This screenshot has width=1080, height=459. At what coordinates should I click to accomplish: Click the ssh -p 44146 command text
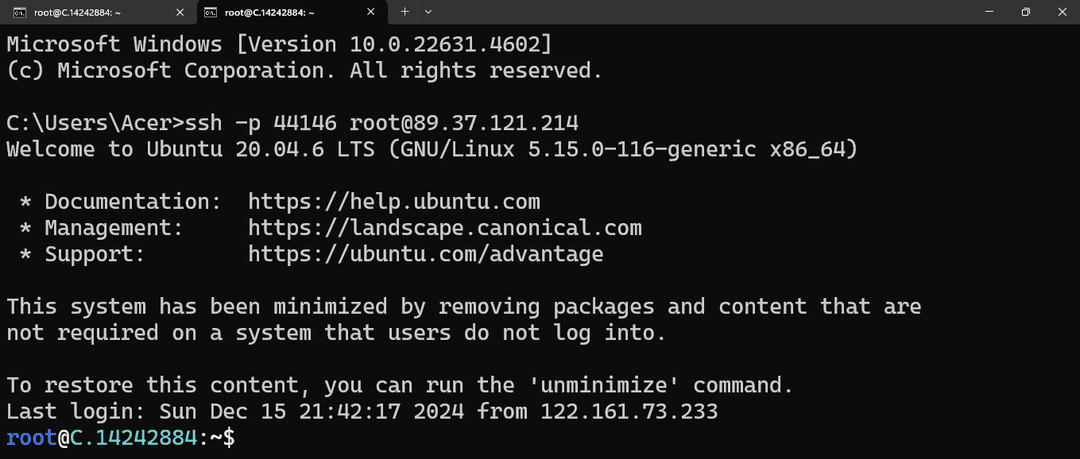(261, 123)
